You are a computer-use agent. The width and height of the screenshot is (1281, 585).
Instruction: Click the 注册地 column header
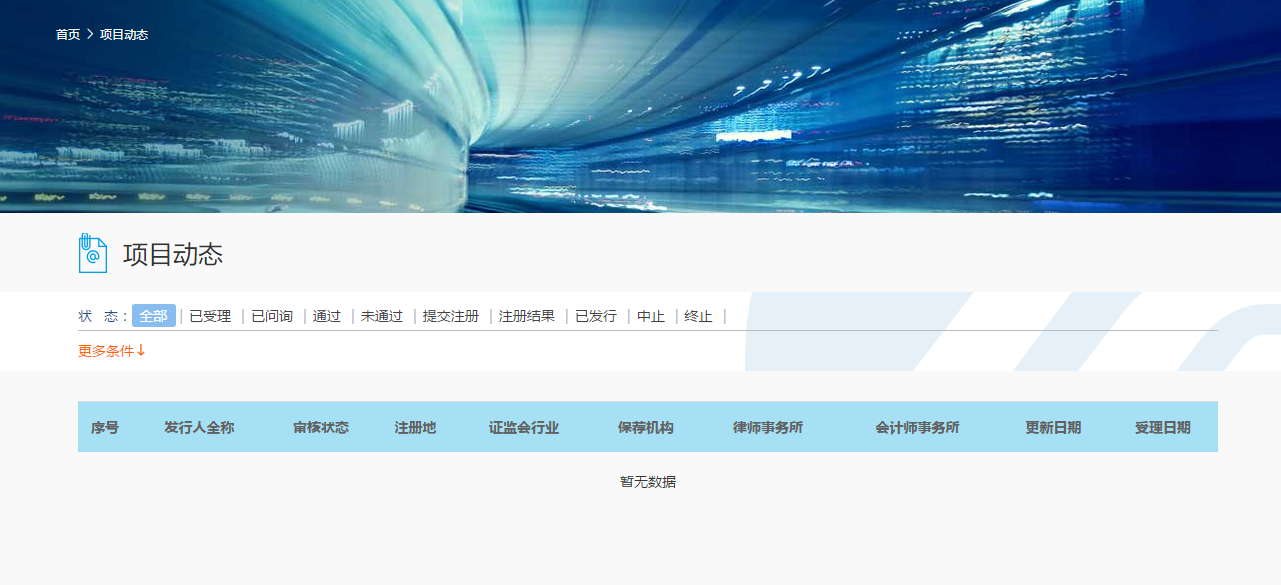pos(415,427)
